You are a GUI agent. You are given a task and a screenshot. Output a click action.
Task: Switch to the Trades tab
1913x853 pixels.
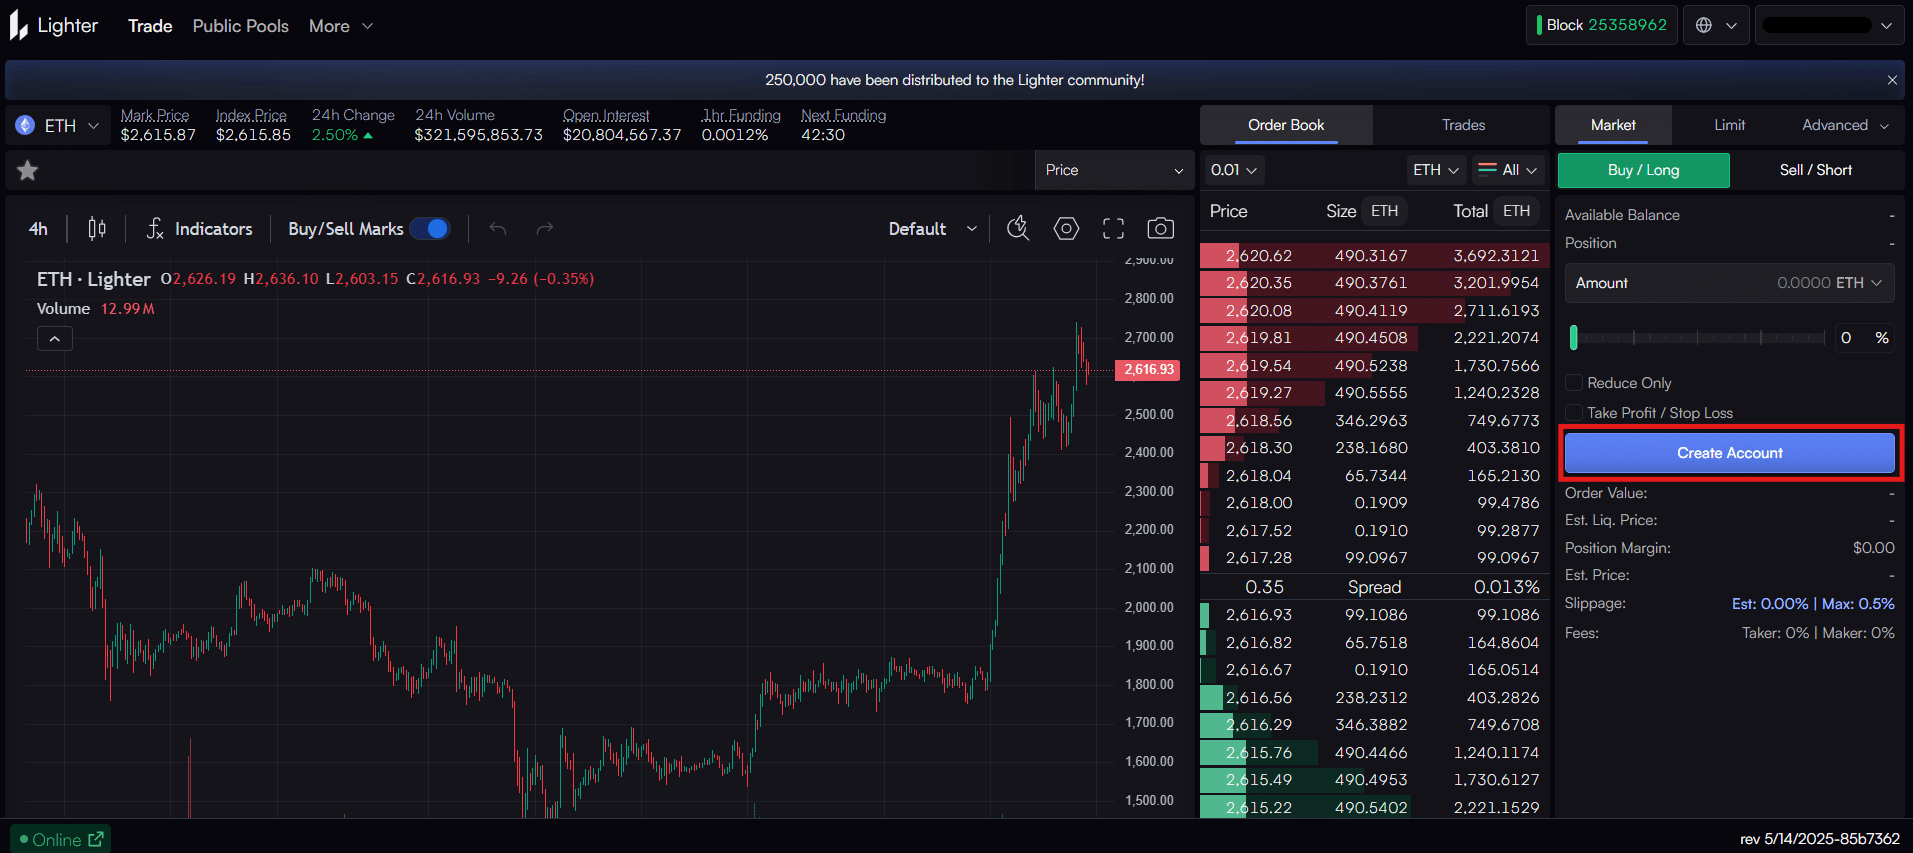pyautogui.click(x=1462, y=125)
